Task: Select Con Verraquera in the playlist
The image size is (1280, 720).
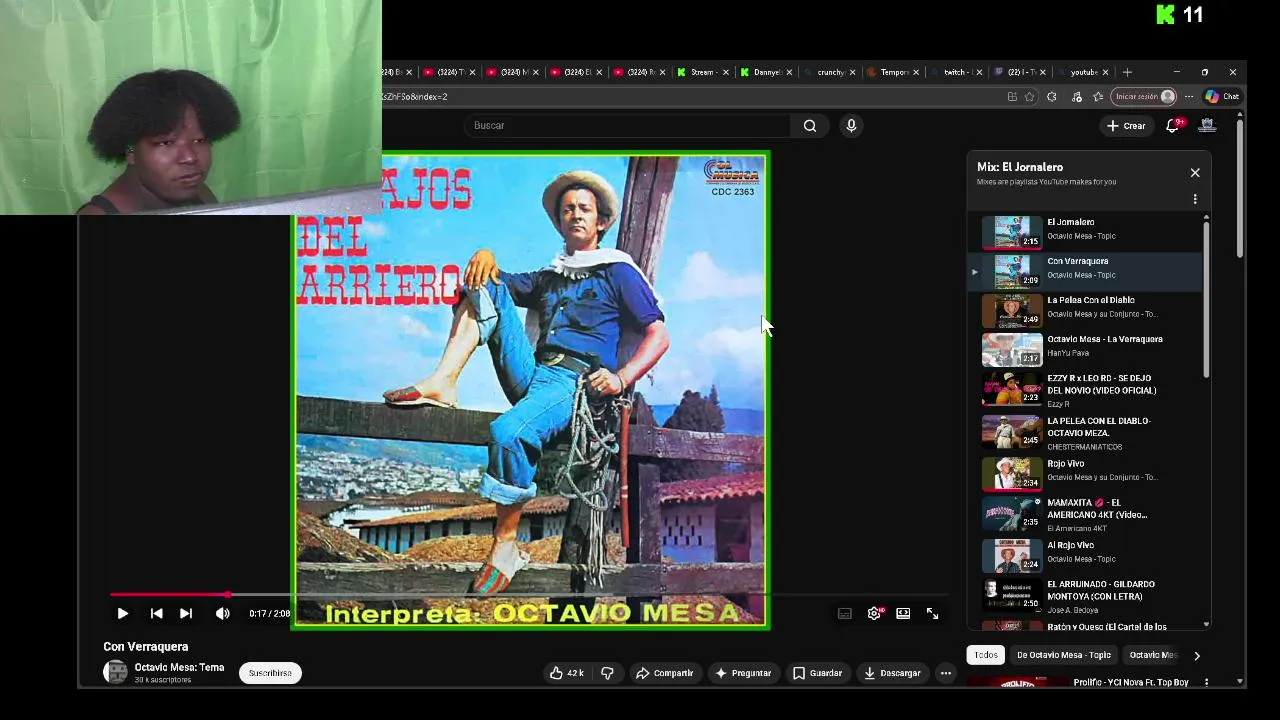Action: tap(1087, 270)
